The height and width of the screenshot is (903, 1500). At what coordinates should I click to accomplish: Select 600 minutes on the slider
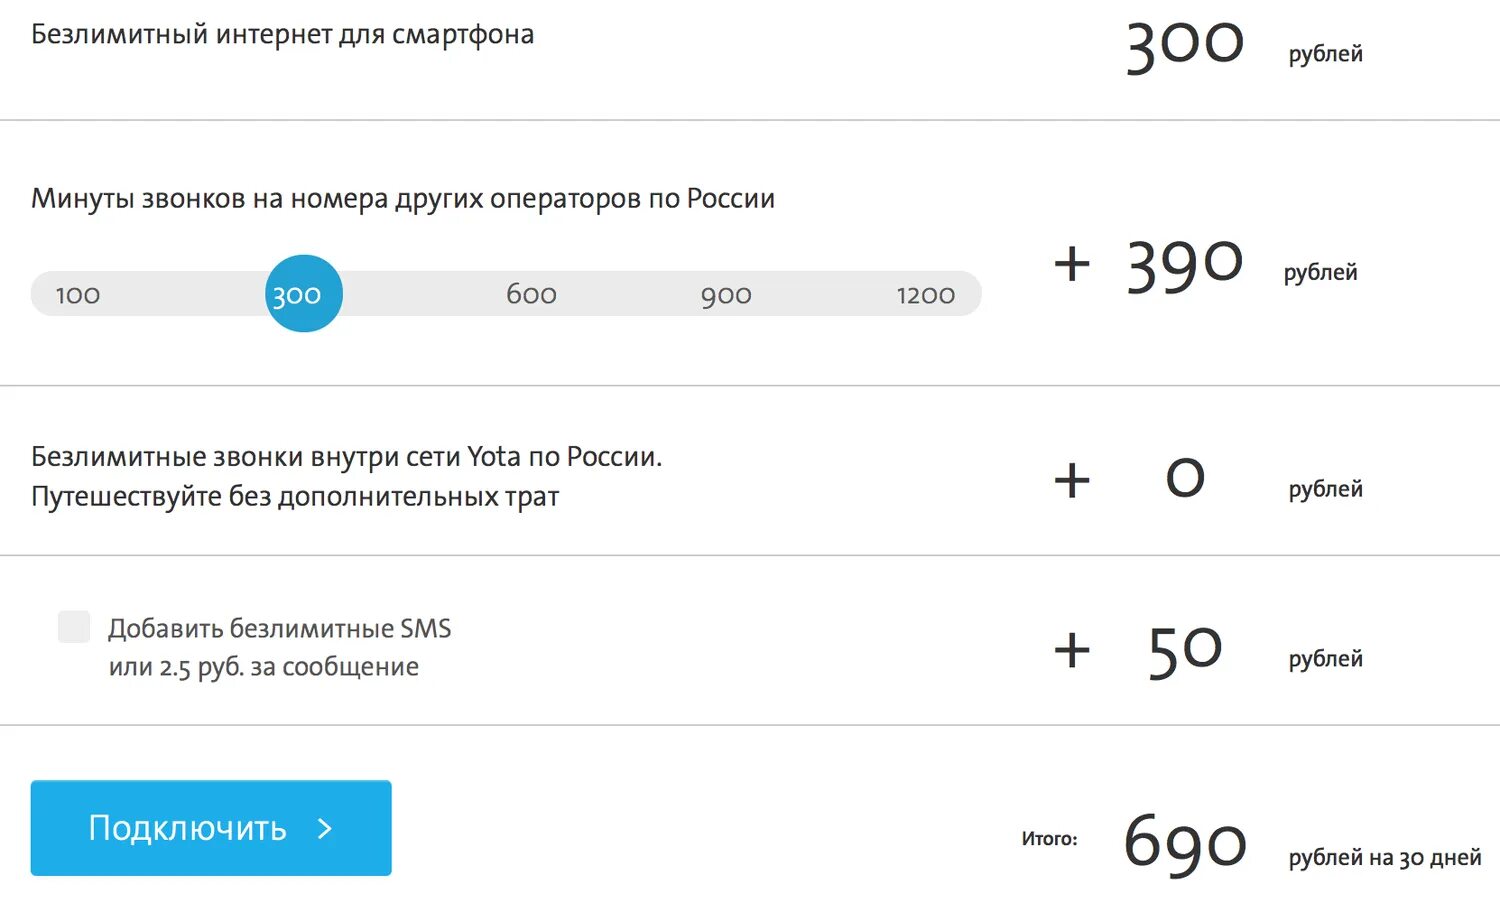tap(531, 294)
